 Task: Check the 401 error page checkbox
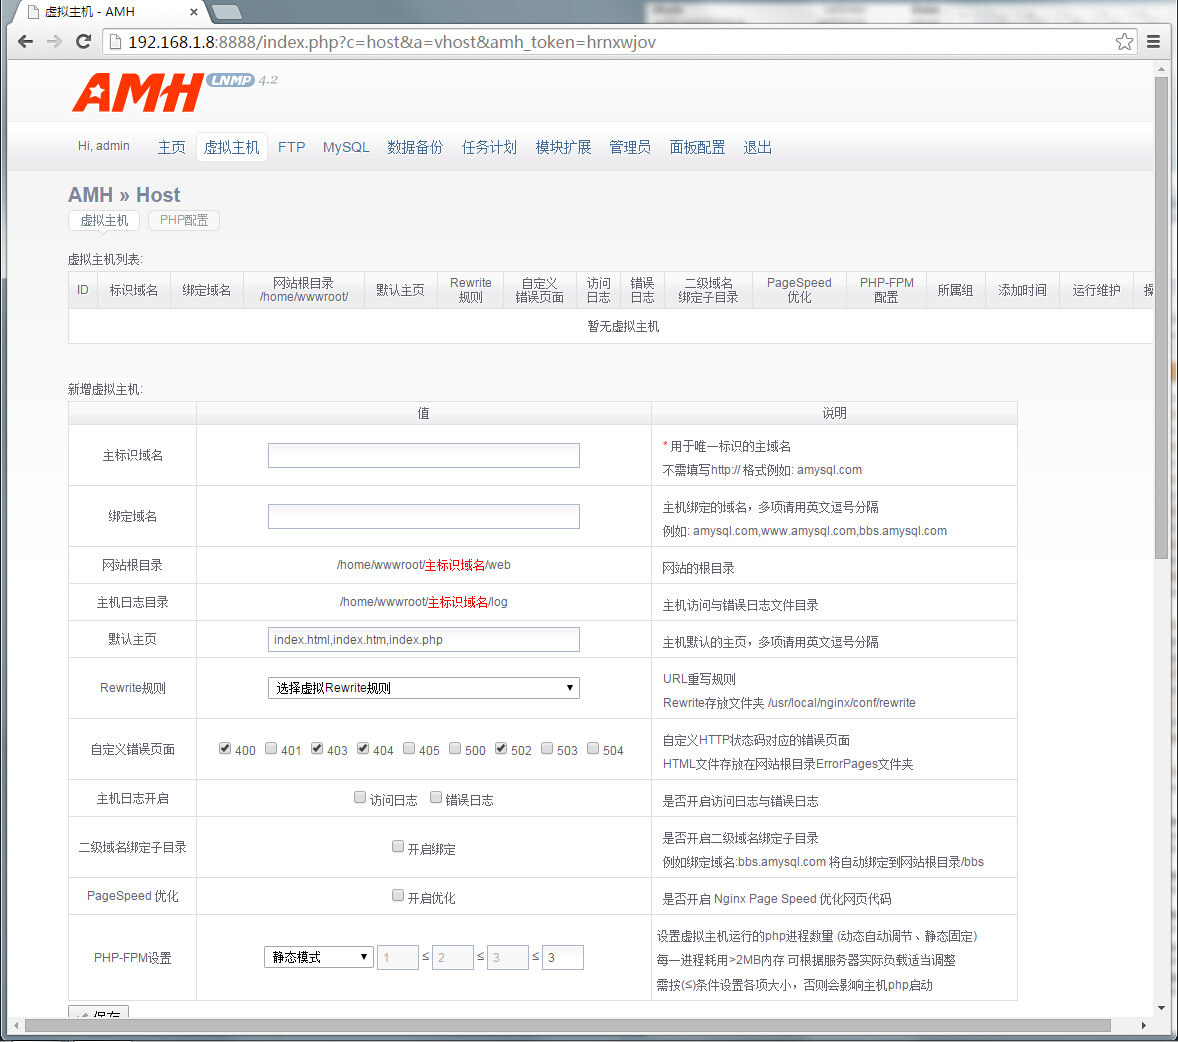(x=271, y=748)
